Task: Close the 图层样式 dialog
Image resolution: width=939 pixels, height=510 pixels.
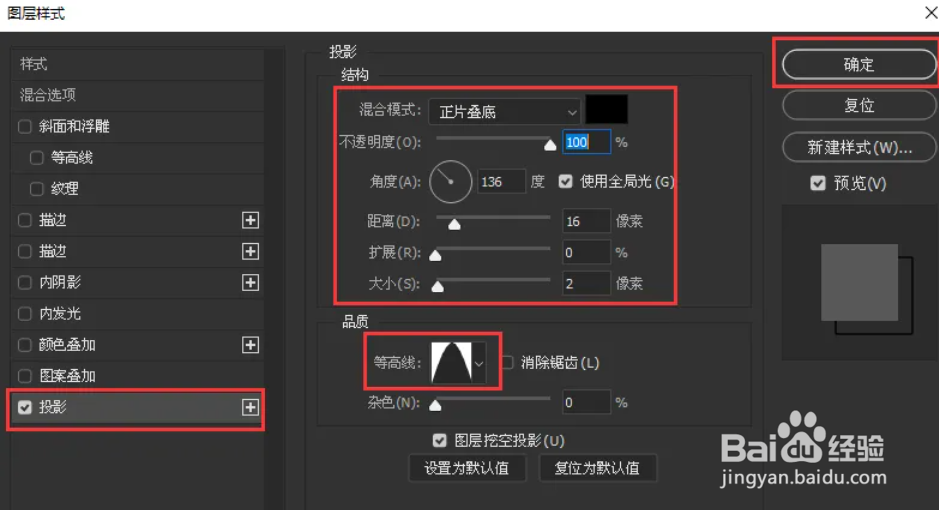Action: [x=931, y=13]
